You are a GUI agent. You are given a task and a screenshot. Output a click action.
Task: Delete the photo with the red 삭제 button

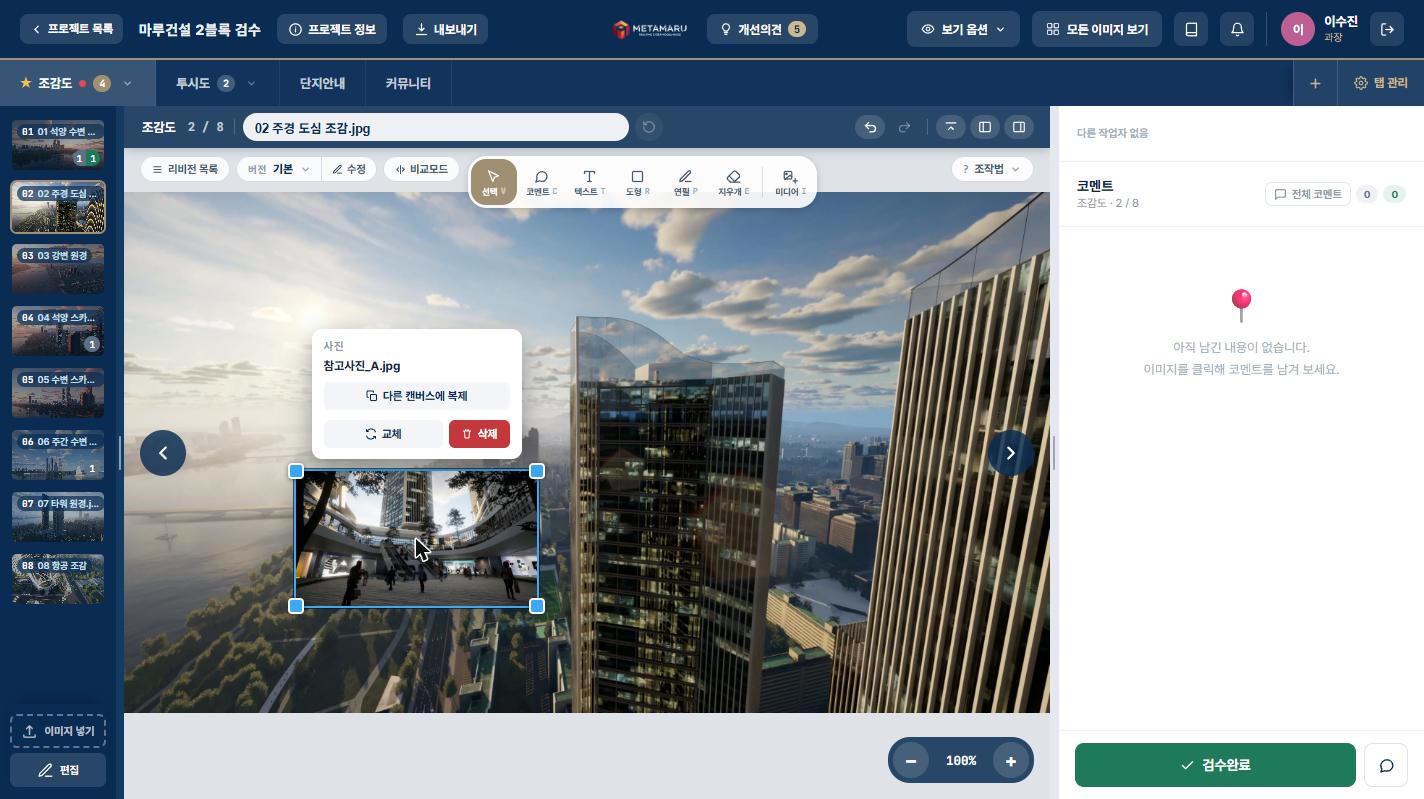pyautogui.click(x=479, y=434)
